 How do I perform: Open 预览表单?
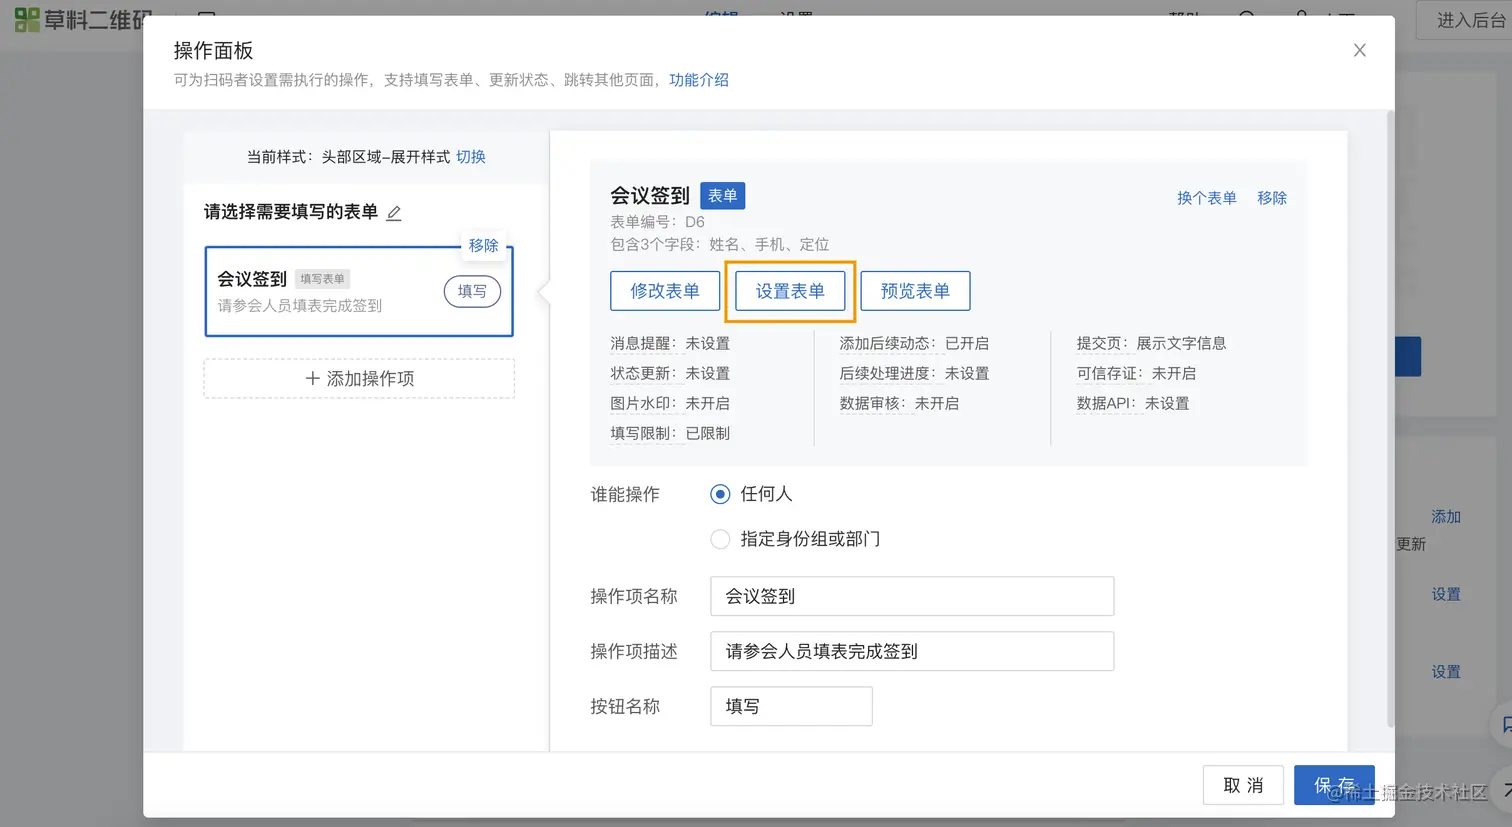[x=915, y=291]
